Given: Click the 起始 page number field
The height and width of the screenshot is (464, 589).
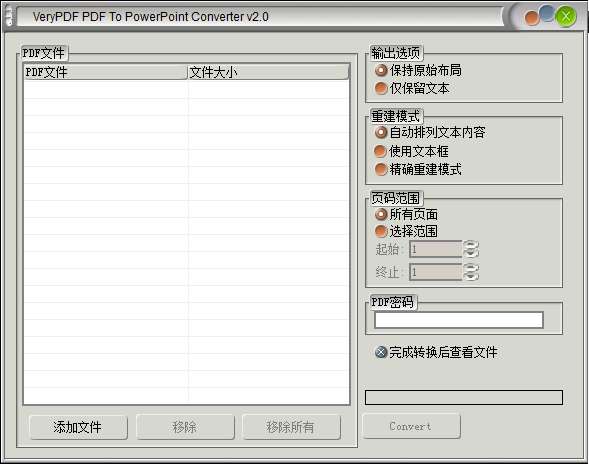Looking at the screenshot, I should (435, 249).
